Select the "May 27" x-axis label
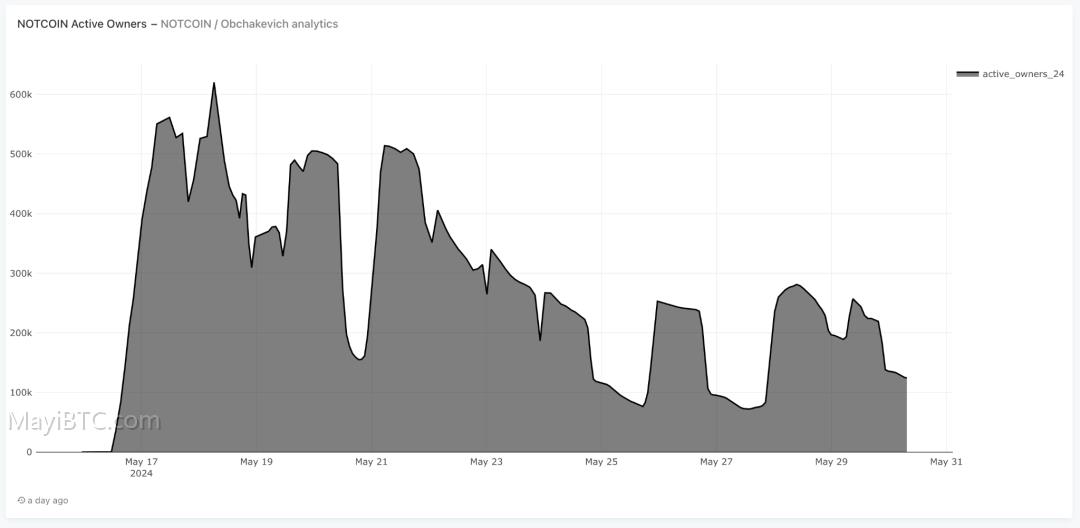The height and width of the screenshot is (528, 1080). [x=716, y=462]
